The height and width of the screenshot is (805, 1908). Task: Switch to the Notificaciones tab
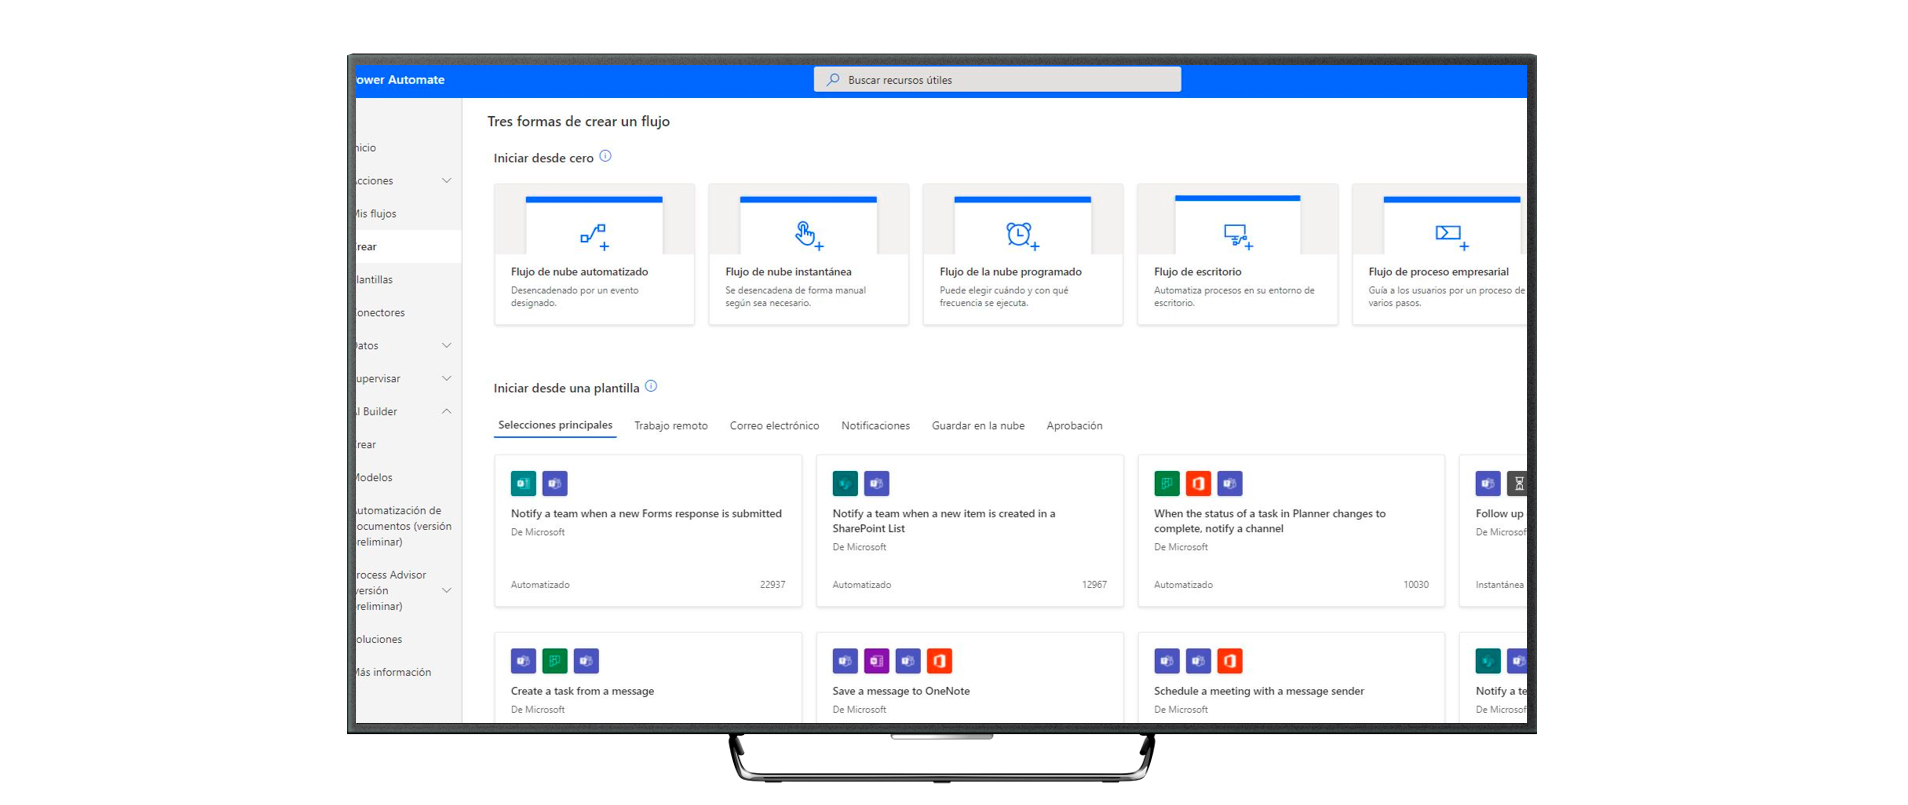875,426
